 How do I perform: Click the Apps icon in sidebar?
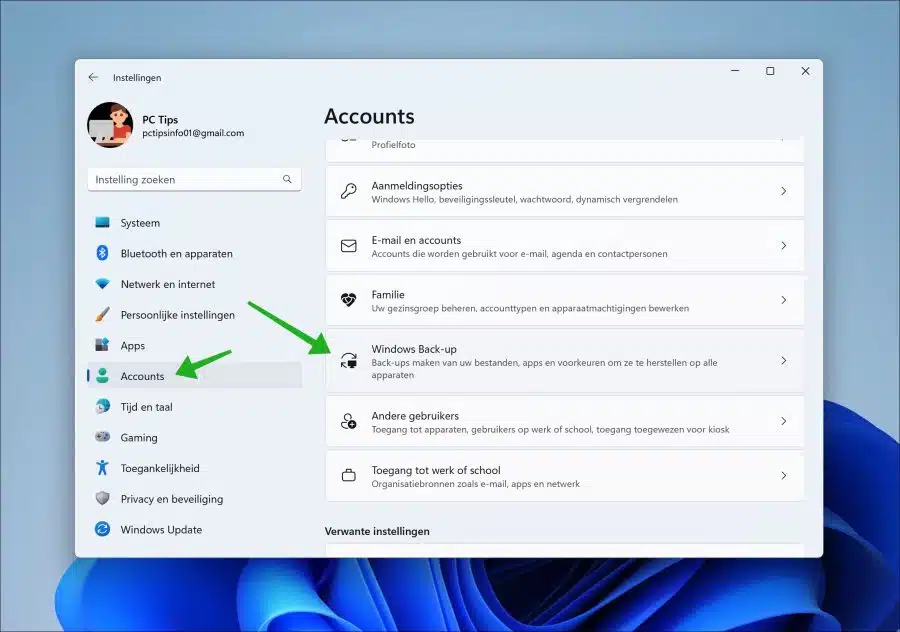[102, 345]
